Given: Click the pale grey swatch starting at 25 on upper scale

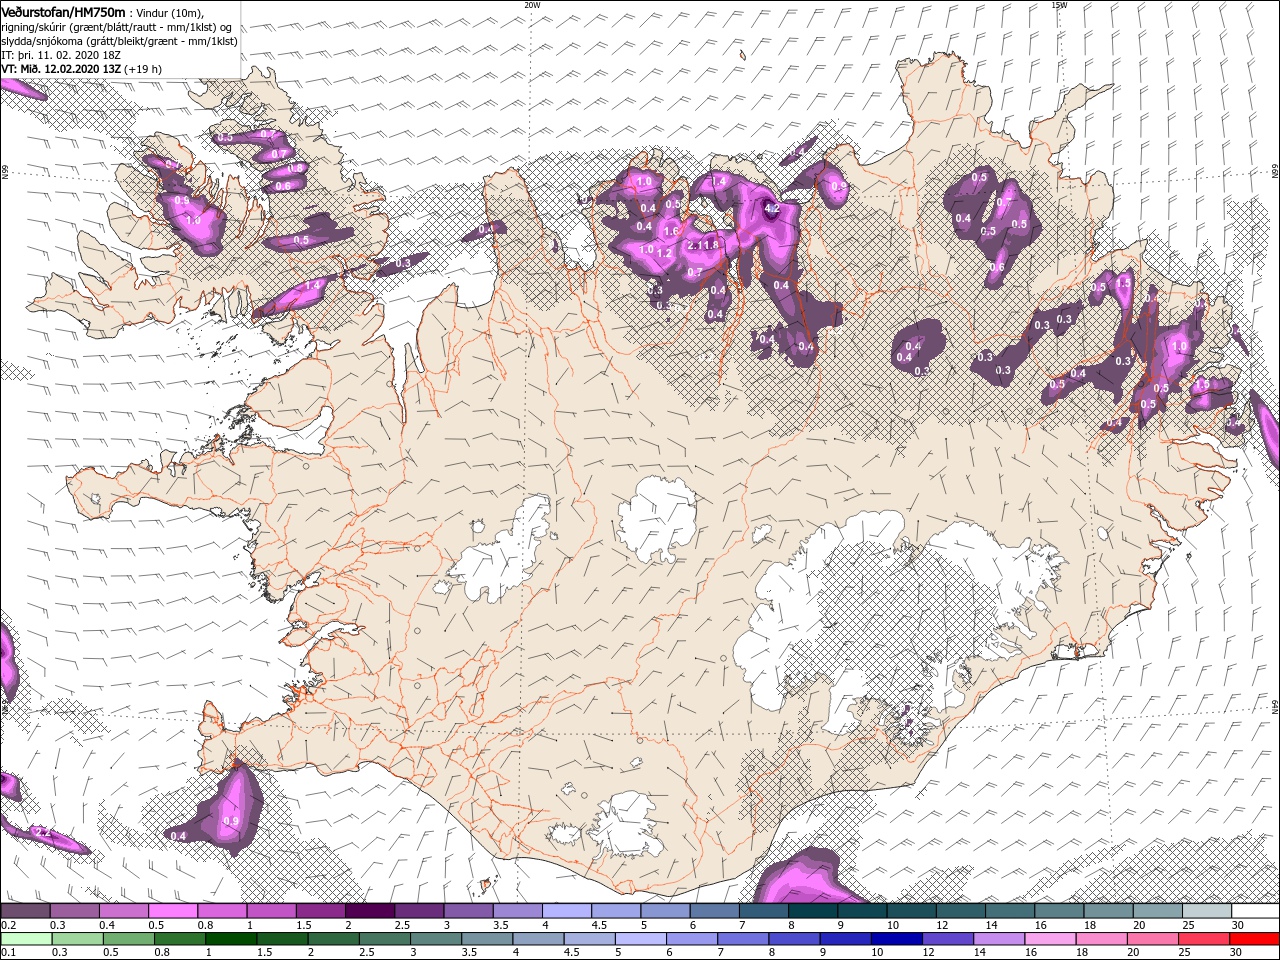Looking at the screenshot, I should [x=1207, y=911].
